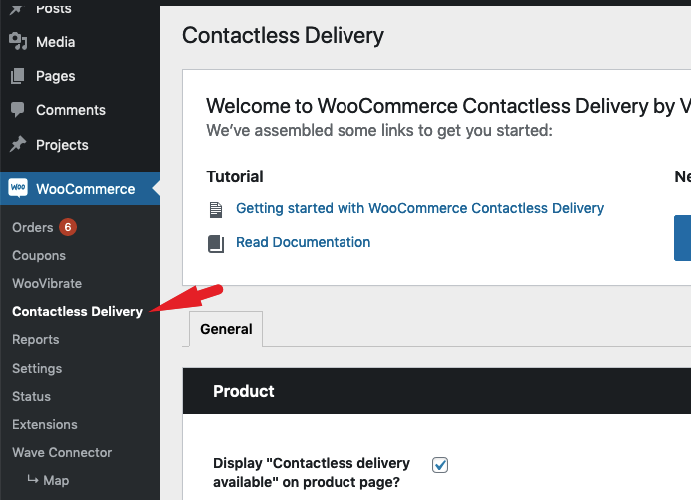Click the Media library icon

18,41
